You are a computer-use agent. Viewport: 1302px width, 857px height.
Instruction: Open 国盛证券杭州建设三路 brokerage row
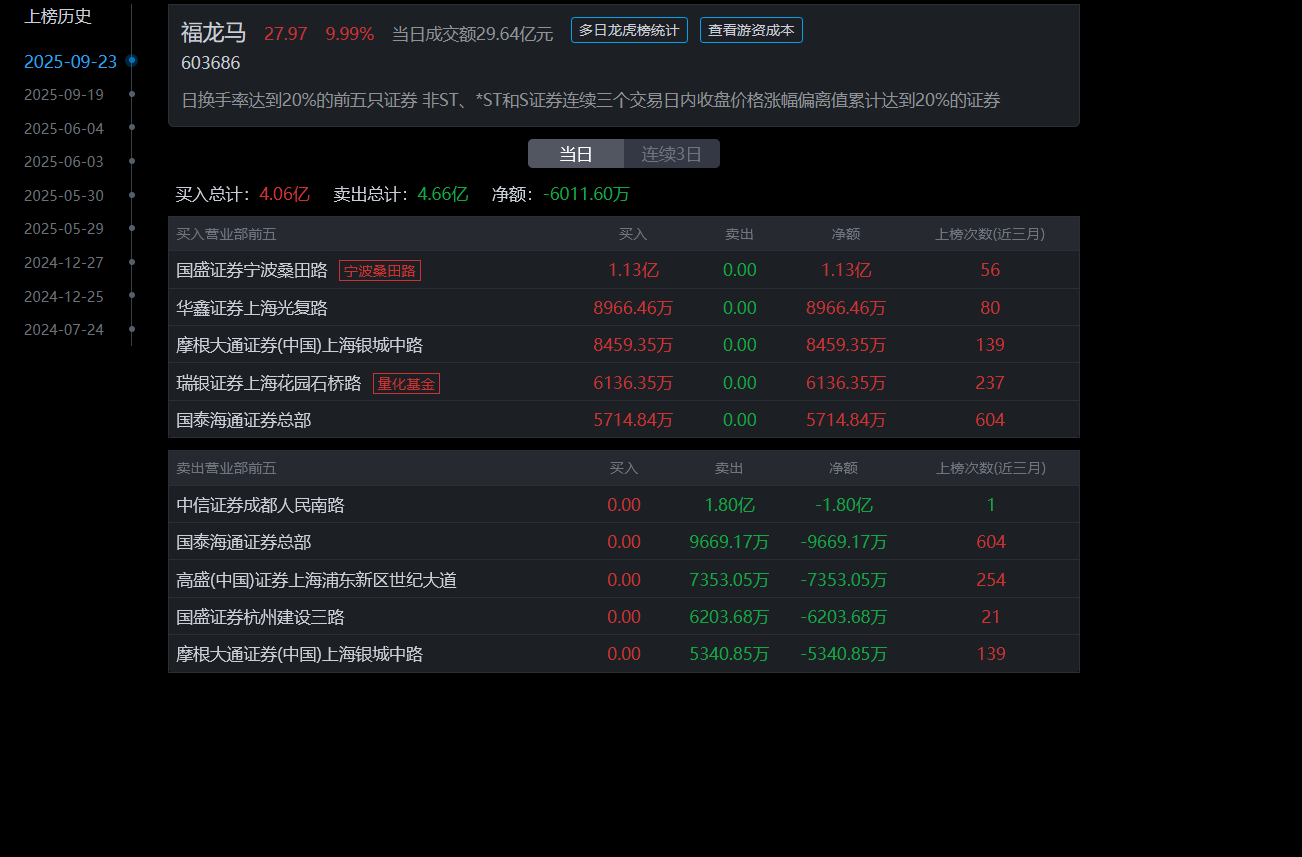coord(624,617)
